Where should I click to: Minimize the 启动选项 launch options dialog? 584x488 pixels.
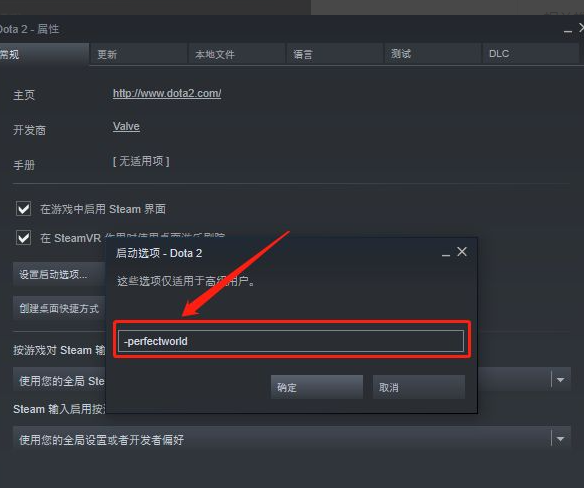pyautogui.click(x=446, y=253)
